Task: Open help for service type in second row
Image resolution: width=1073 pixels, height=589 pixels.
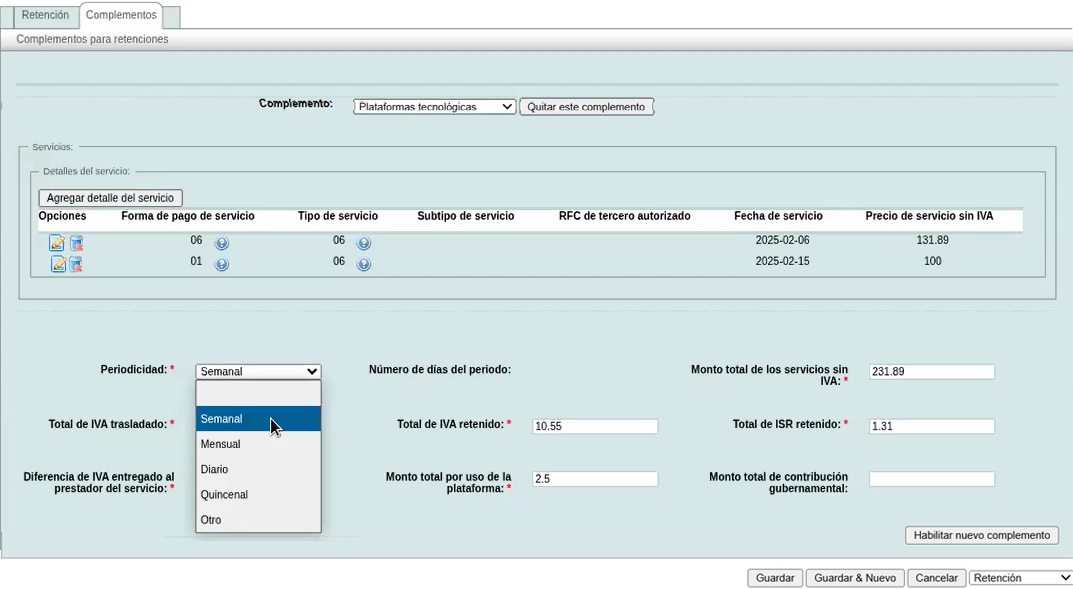Action: (x=364, y=265)
